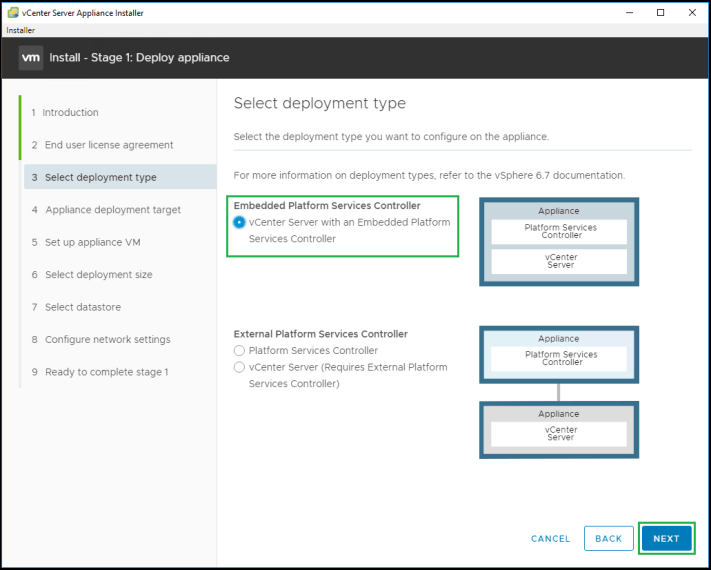This screenshot has height=570, width=711.
Task: Click the vCenter installer title bar icon
Action: click(12, 13)
